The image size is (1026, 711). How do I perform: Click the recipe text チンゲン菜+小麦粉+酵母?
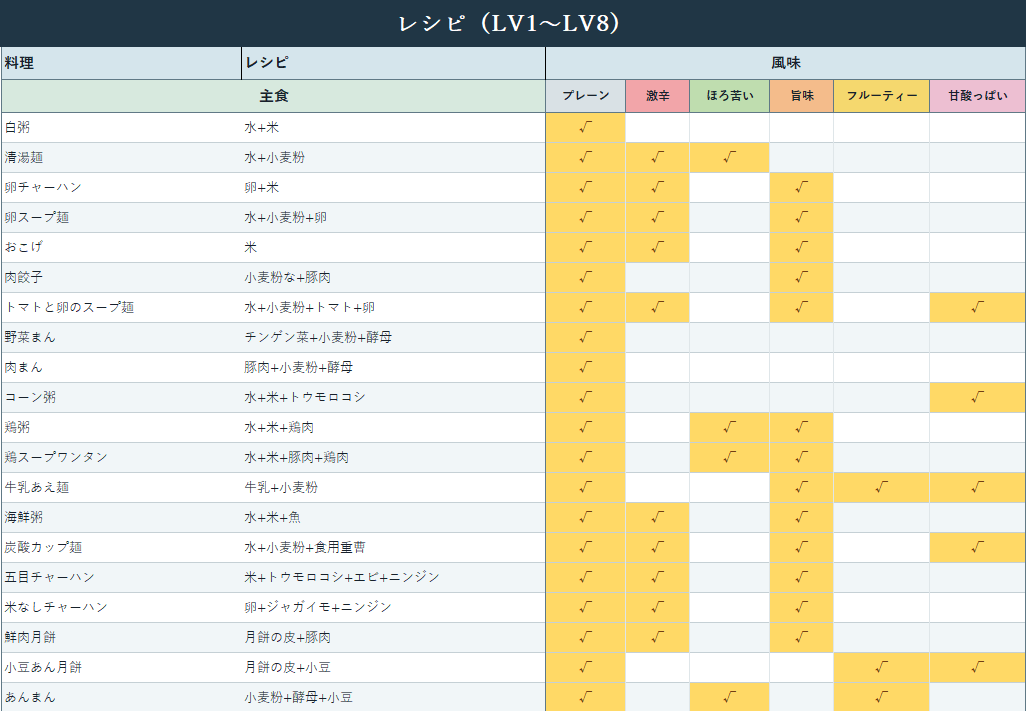tap(318, 338)
